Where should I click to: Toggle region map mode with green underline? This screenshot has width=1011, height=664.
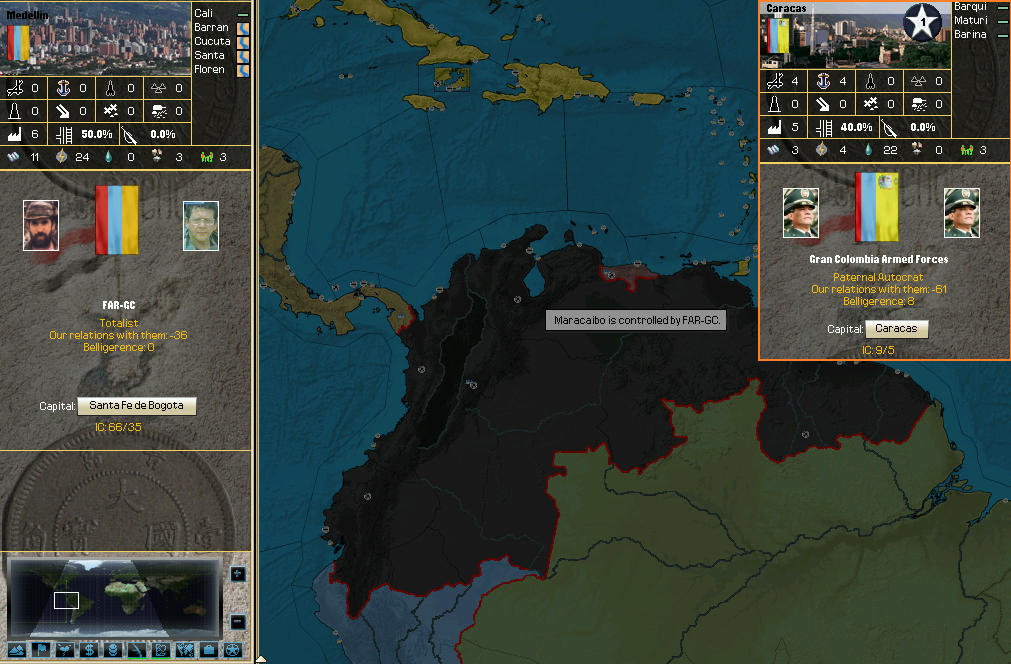pyautogui.click(x=161, y=650)
